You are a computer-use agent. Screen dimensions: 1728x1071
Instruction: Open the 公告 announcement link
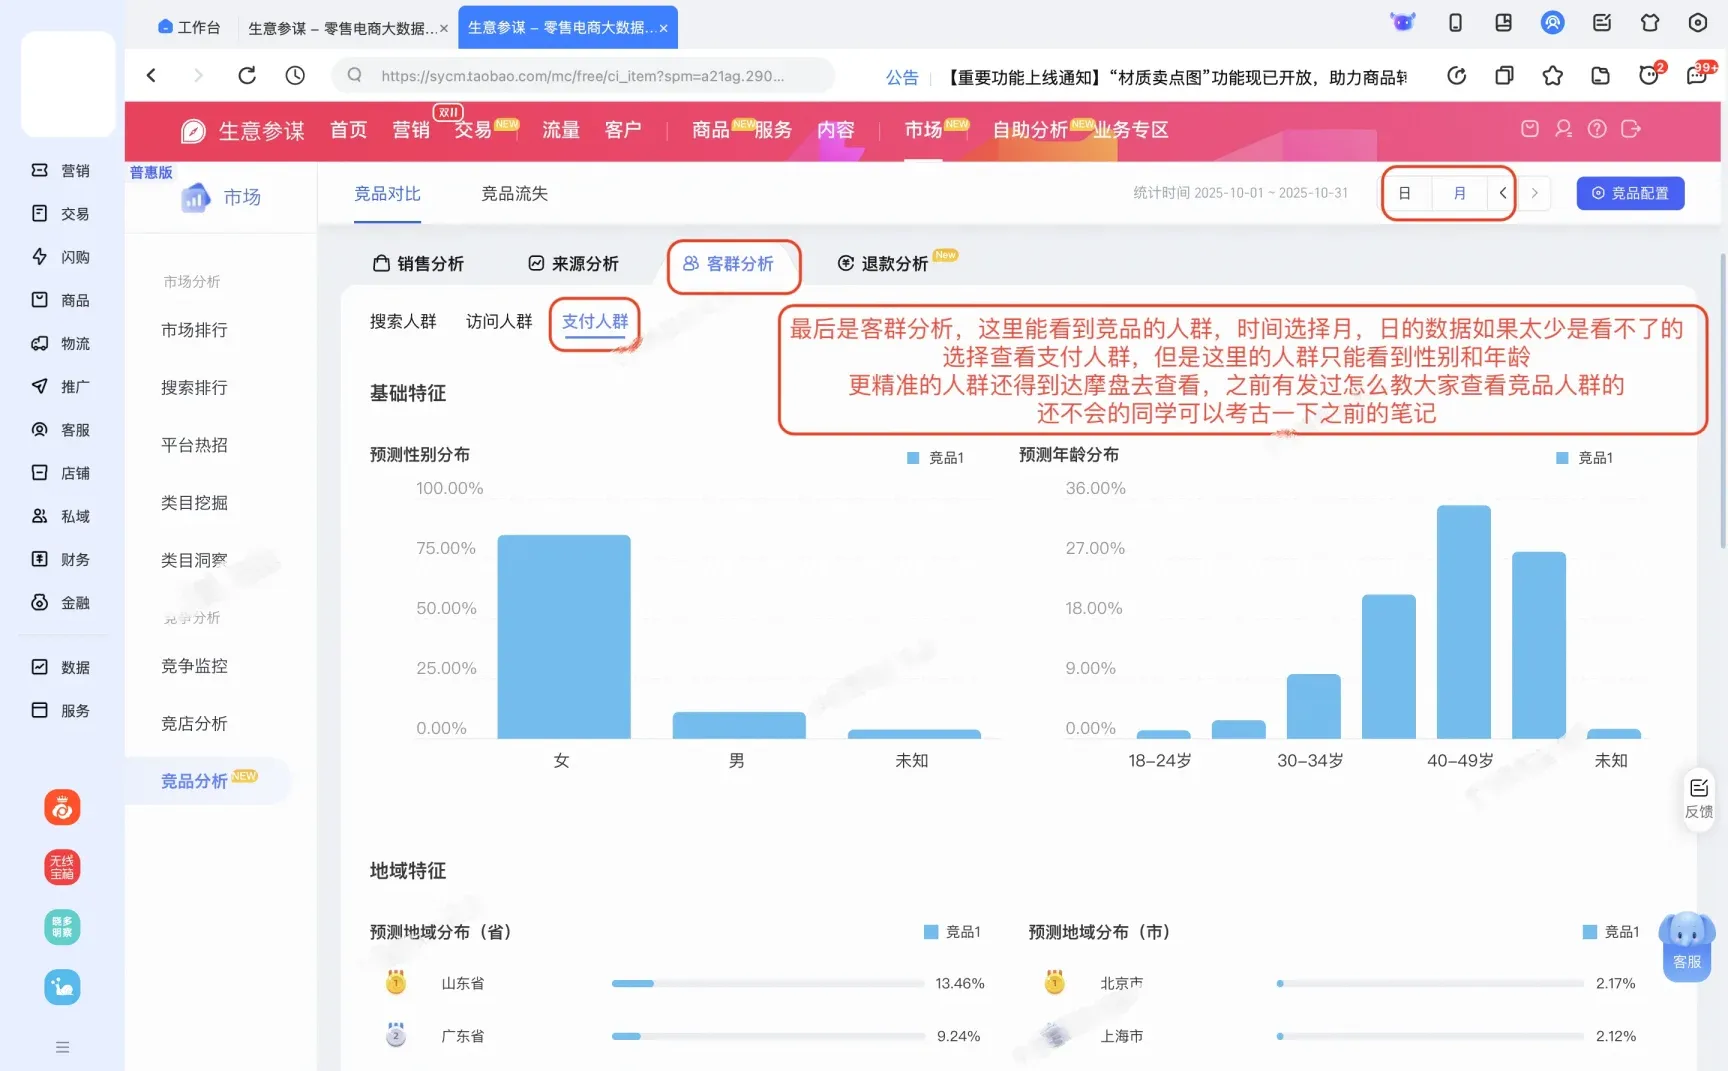coord(902,77)
